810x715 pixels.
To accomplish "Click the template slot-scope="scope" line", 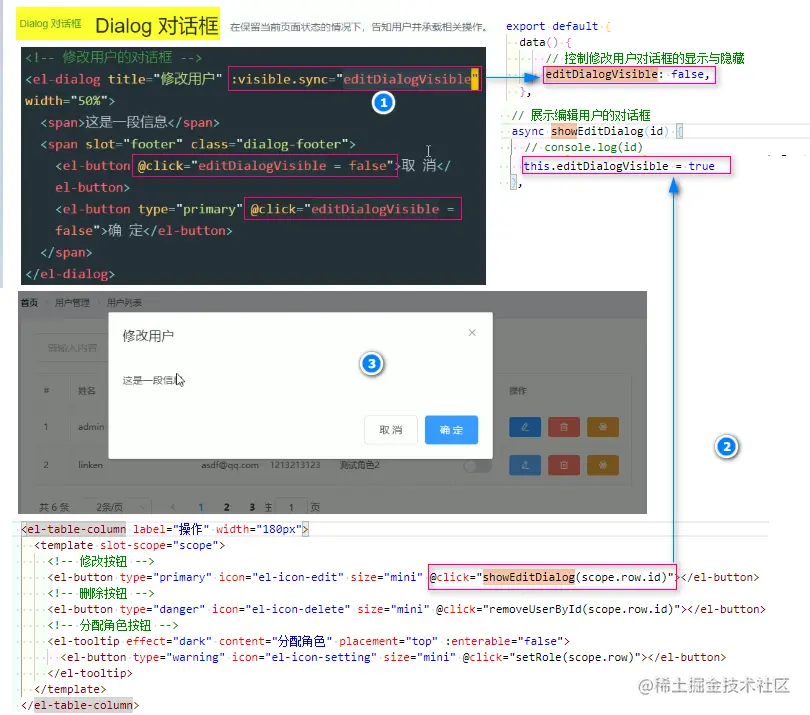I will tap(129, 546).
